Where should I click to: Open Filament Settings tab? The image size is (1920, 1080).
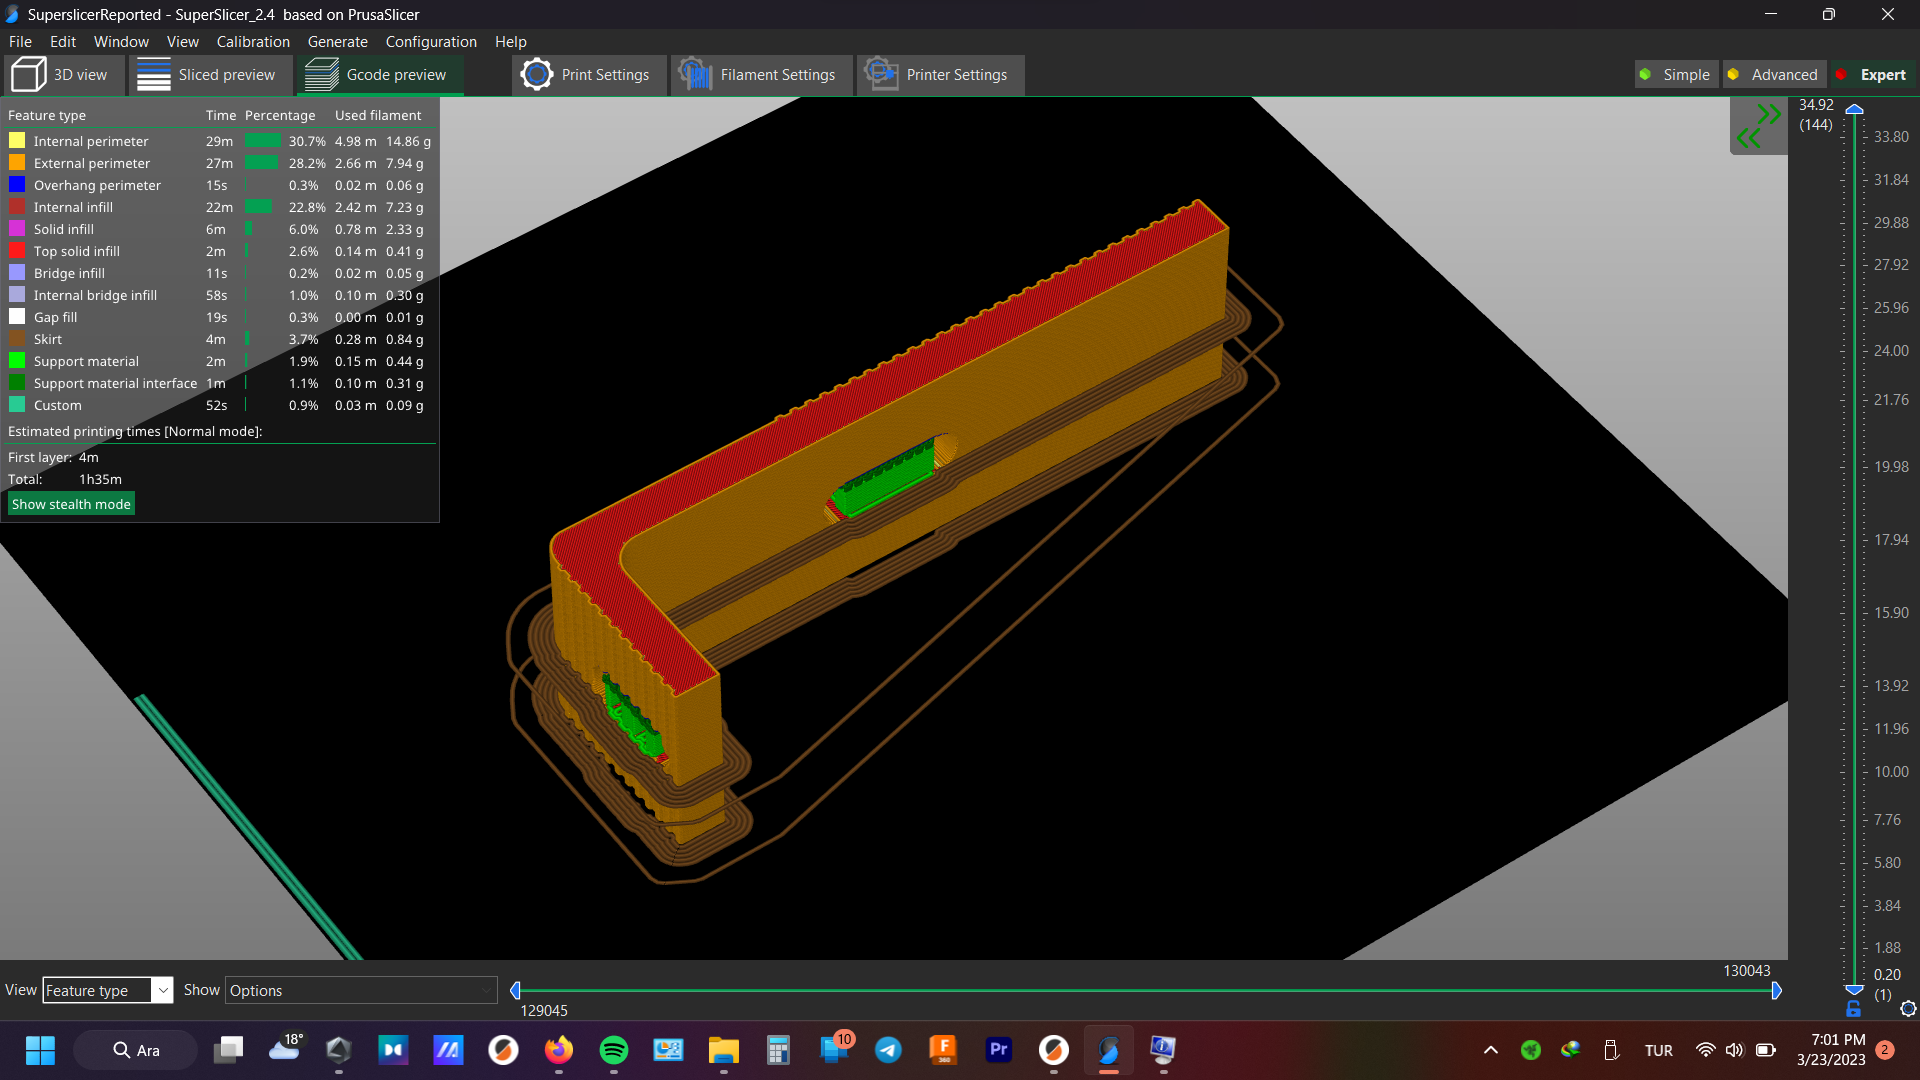click(760, 75)
